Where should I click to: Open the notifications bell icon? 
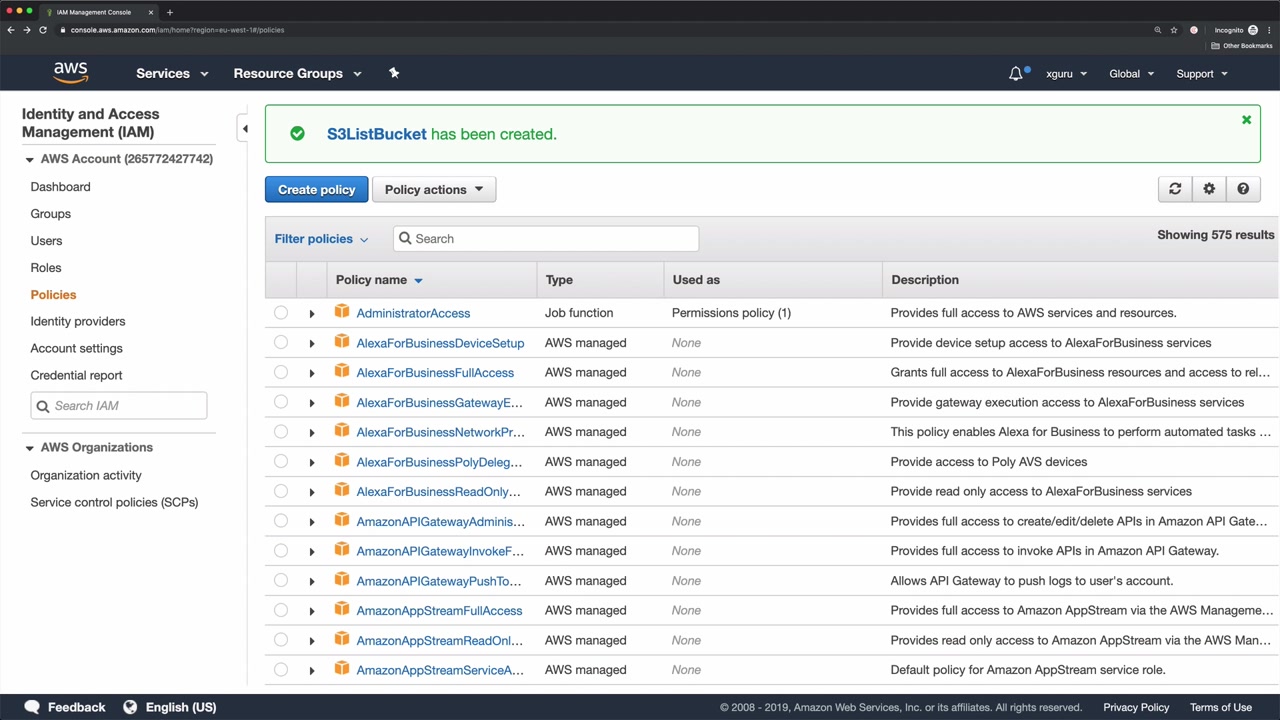[1016, 74]
